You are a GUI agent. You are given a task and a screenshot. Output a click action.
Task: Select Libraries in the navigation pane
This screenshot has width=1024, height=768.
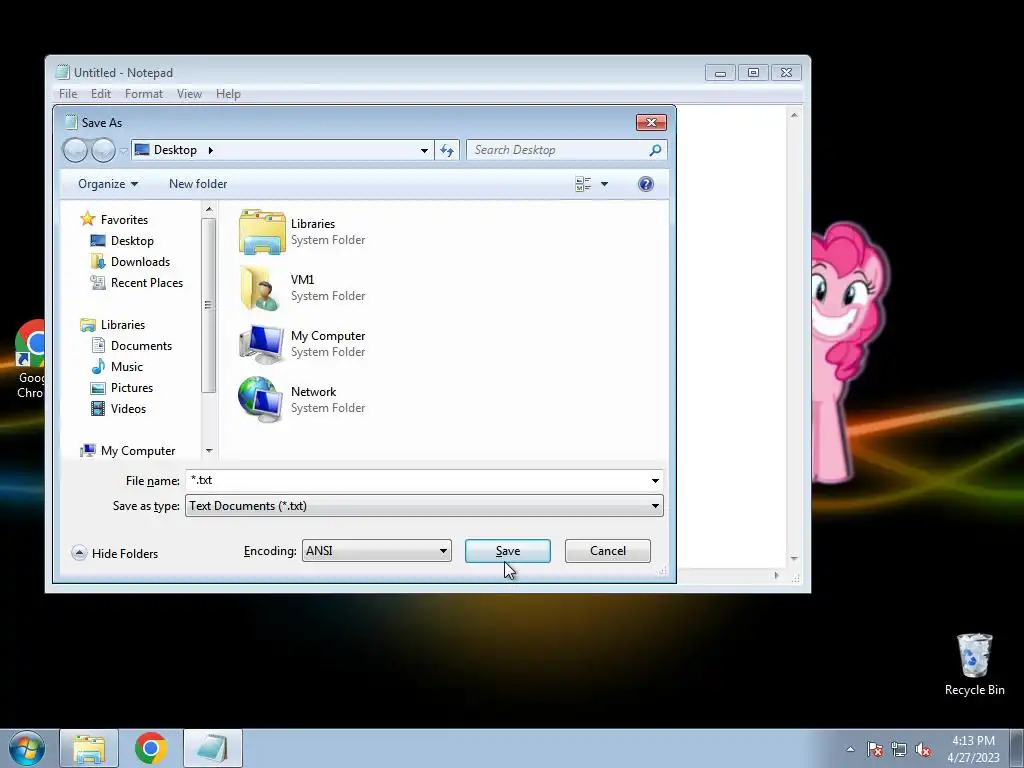point(123,325)
